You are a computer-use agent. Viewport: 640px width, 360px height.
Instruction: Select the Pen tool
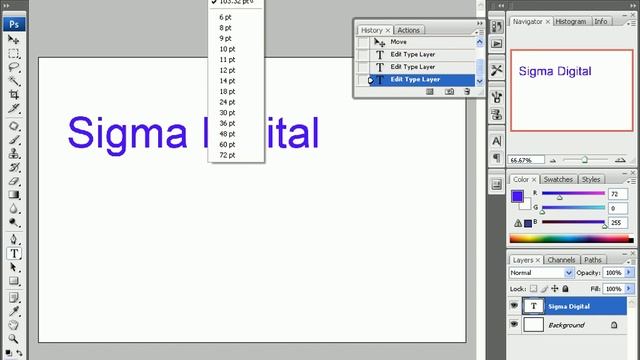tap(13, 240)
